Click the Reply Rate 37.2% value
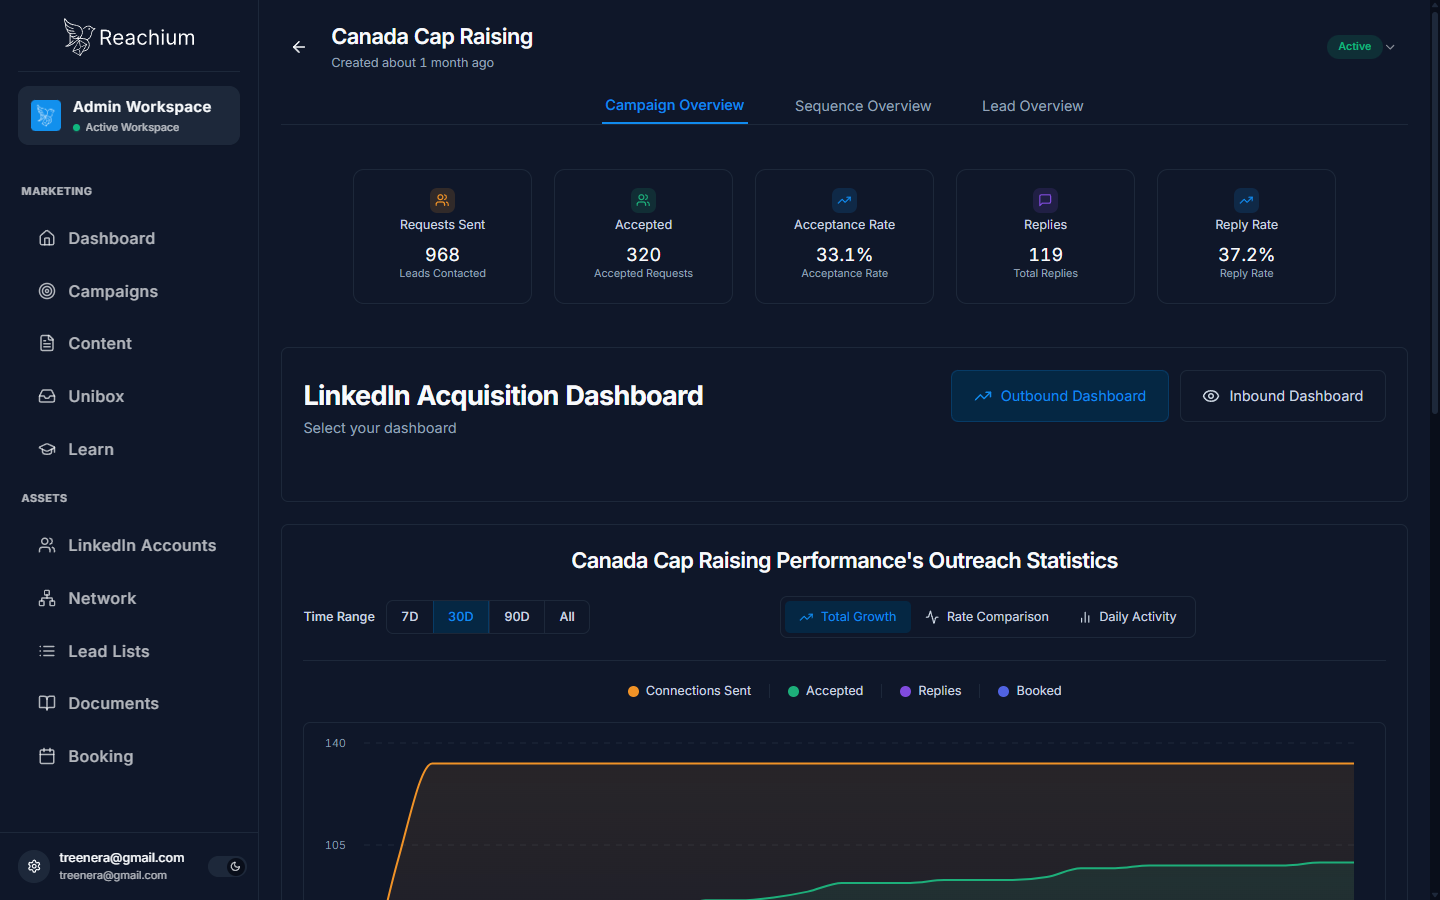 [x=1246, y=255]
